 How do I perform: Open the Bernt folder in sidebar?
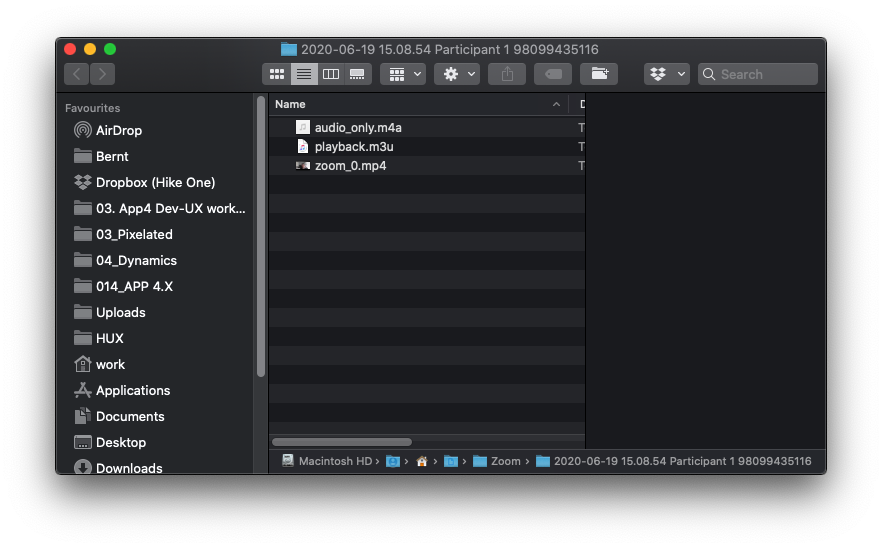tap(101, 156)
